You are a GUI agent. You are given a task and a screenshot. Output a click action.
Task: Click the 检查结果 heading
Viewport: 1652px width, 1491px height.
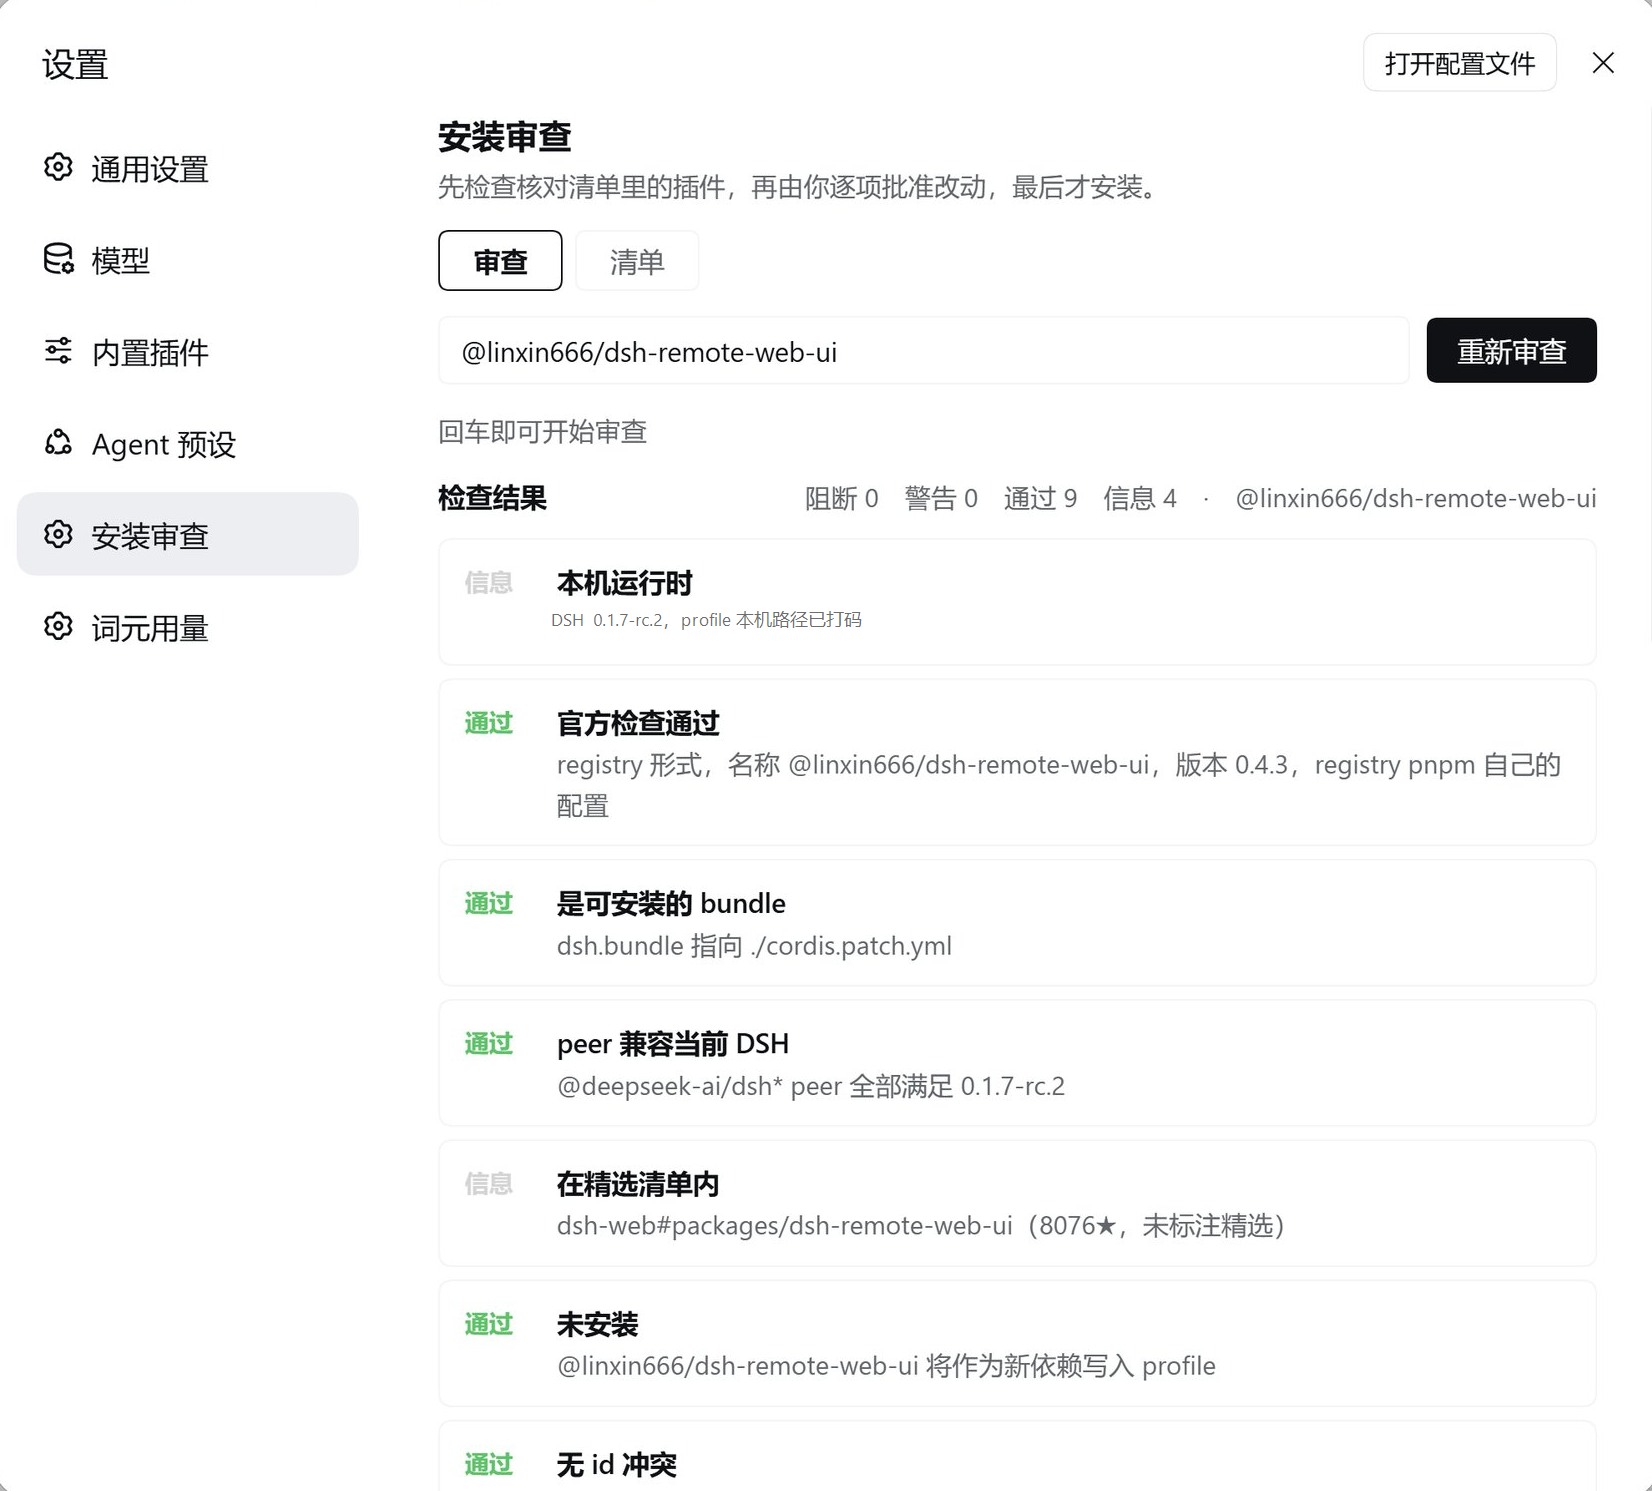pos(492,498)
